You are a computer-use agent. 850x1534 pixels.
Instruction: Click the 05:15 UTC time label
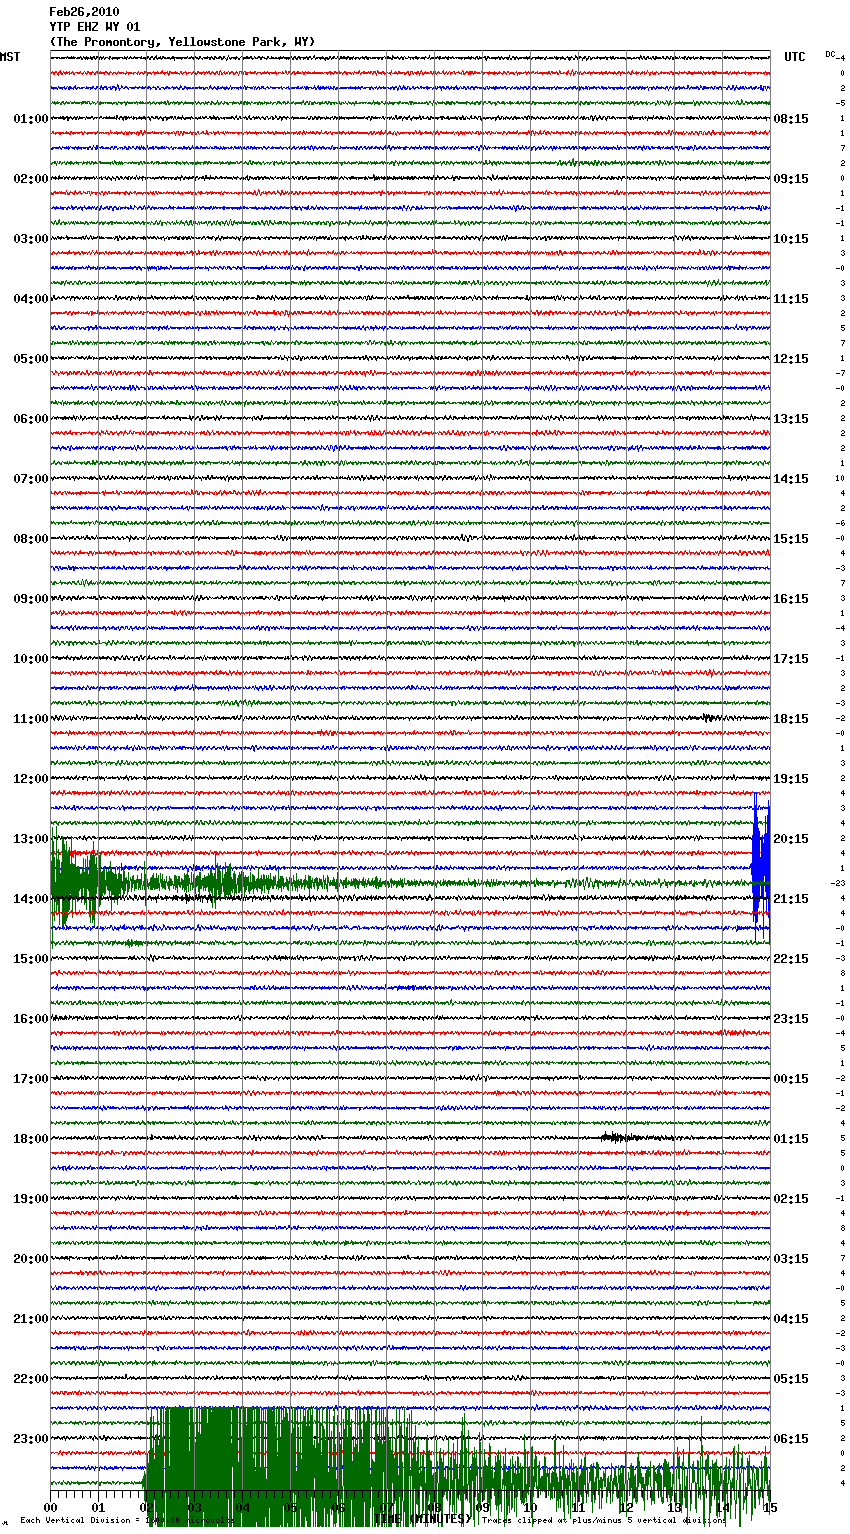(x=791, y=1379)
